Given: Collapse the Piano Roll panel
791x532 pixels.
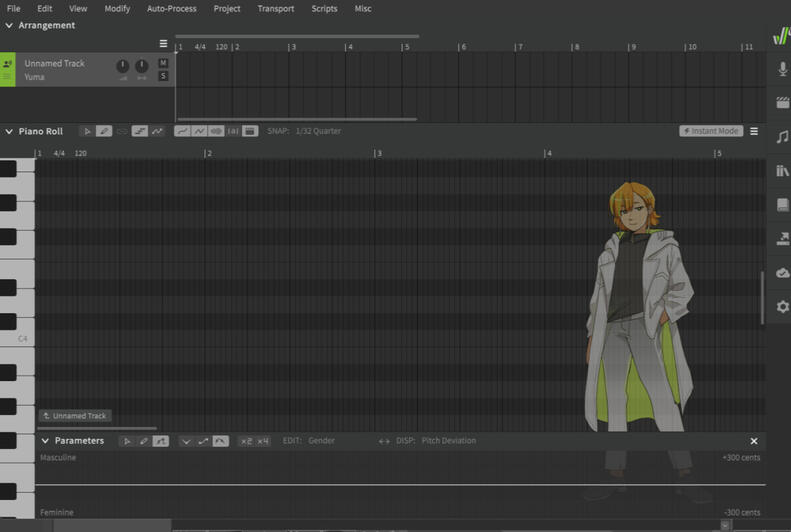Looking at the screenshot, I should point(9,131).
